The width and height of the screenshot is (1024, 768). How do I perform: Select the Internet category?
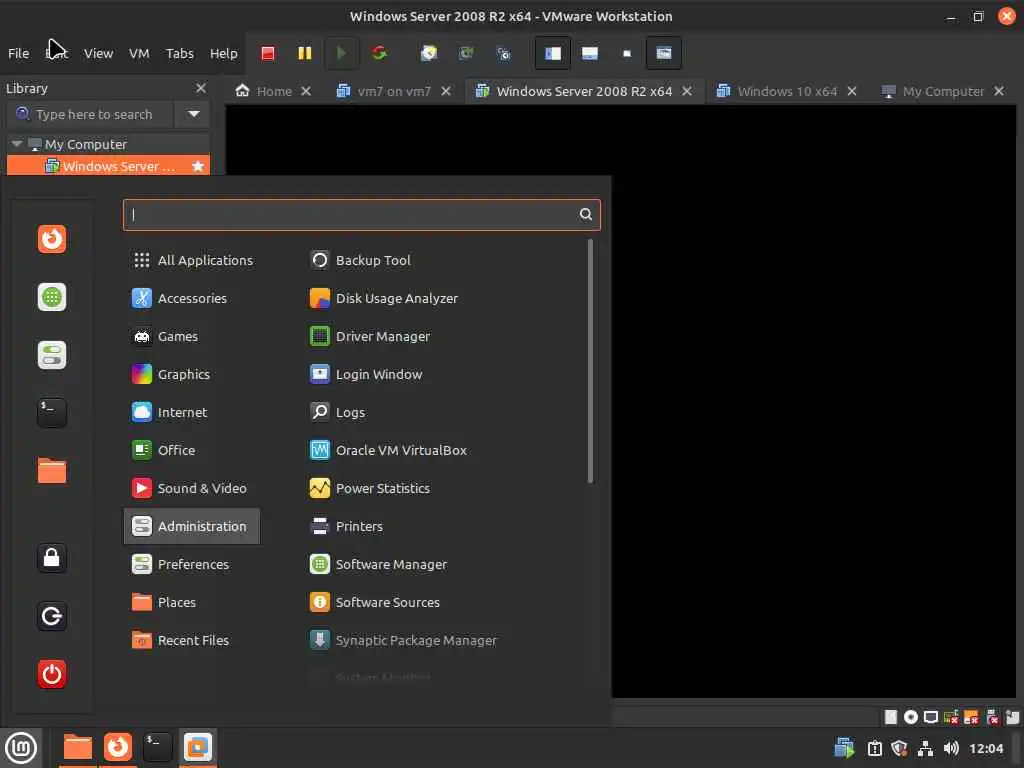click(192, 412)
